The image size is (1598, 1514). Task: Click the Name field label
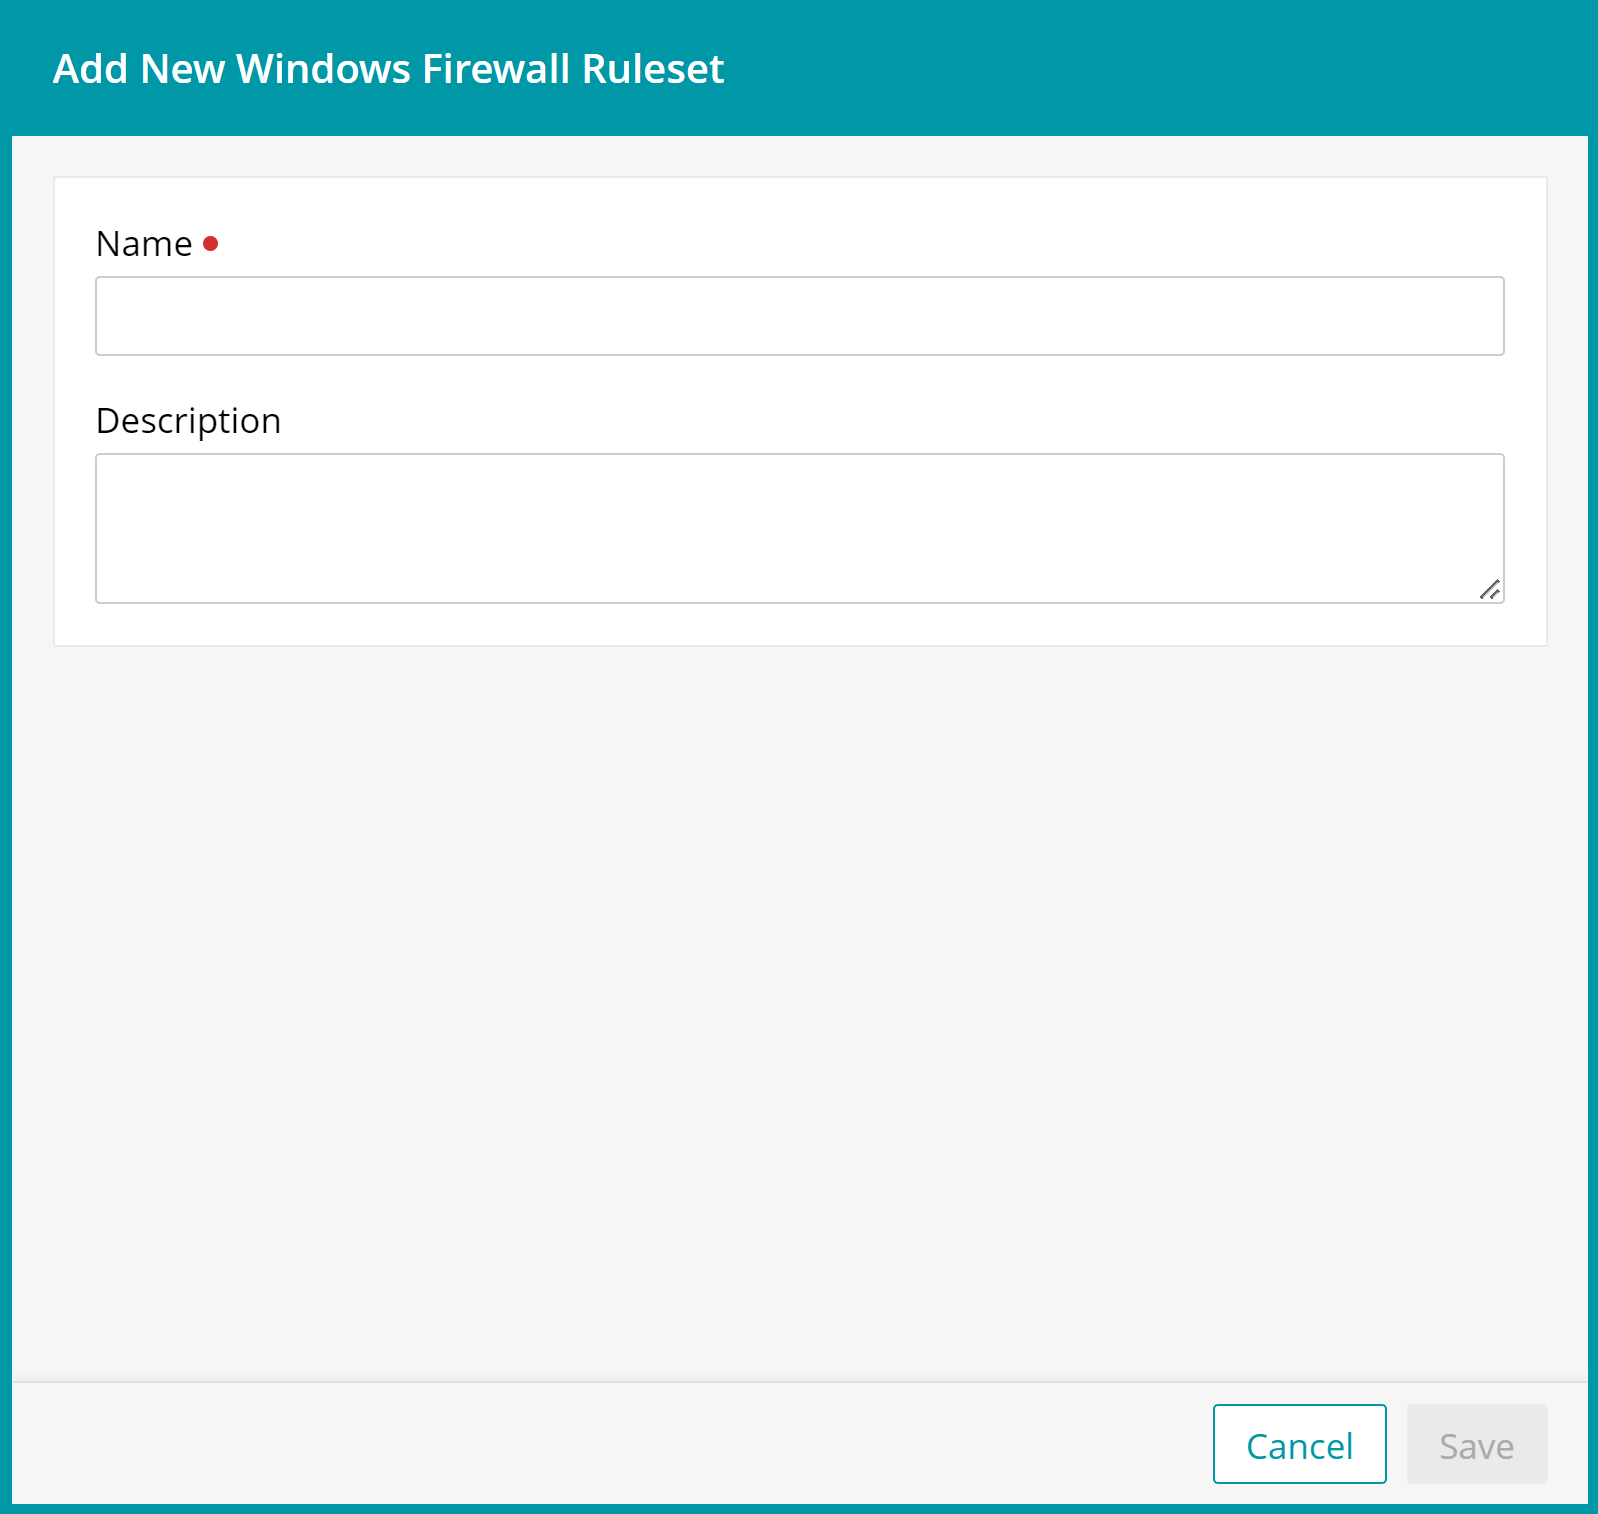[144, 244]
